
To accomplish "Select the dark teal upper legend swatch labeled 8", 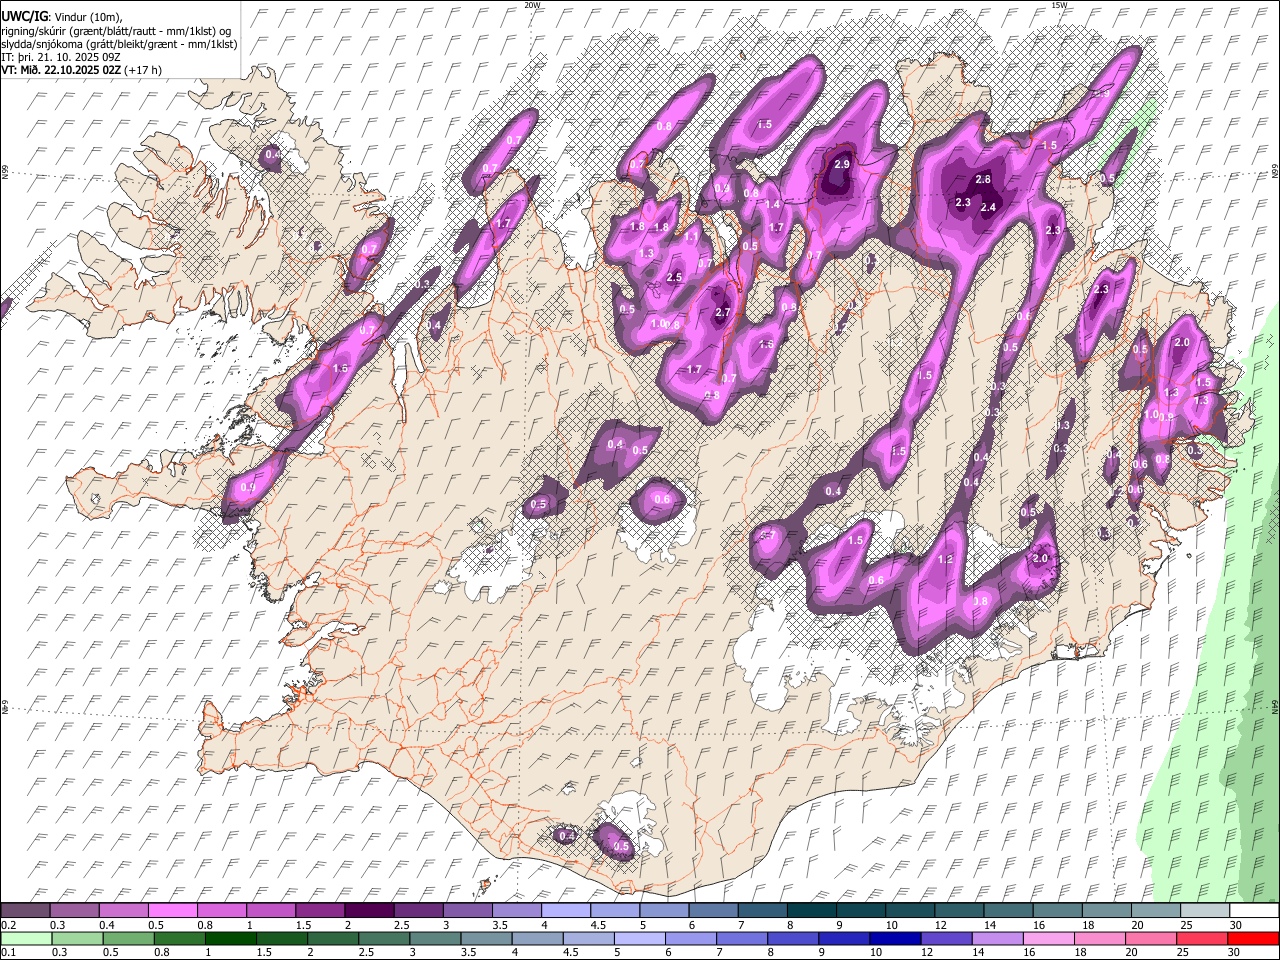I will [812, 911].
